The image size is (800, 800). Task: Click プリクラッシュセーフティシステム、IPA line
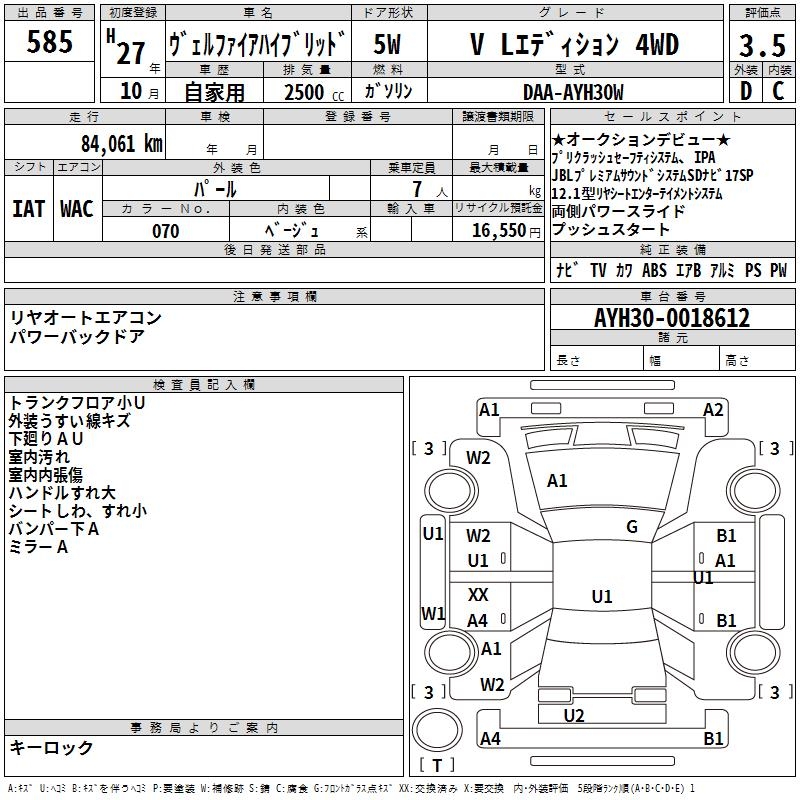point(633,157)
